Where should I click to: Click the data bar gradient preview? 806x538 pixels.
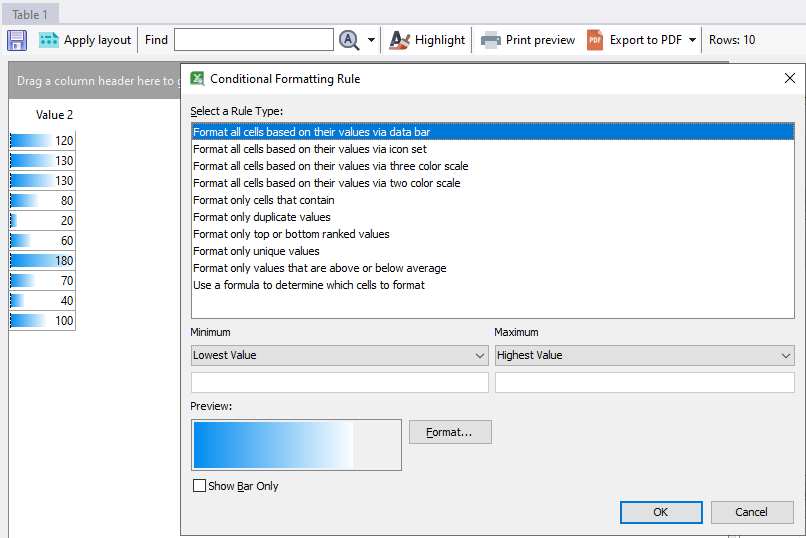[x=273, y=445]
